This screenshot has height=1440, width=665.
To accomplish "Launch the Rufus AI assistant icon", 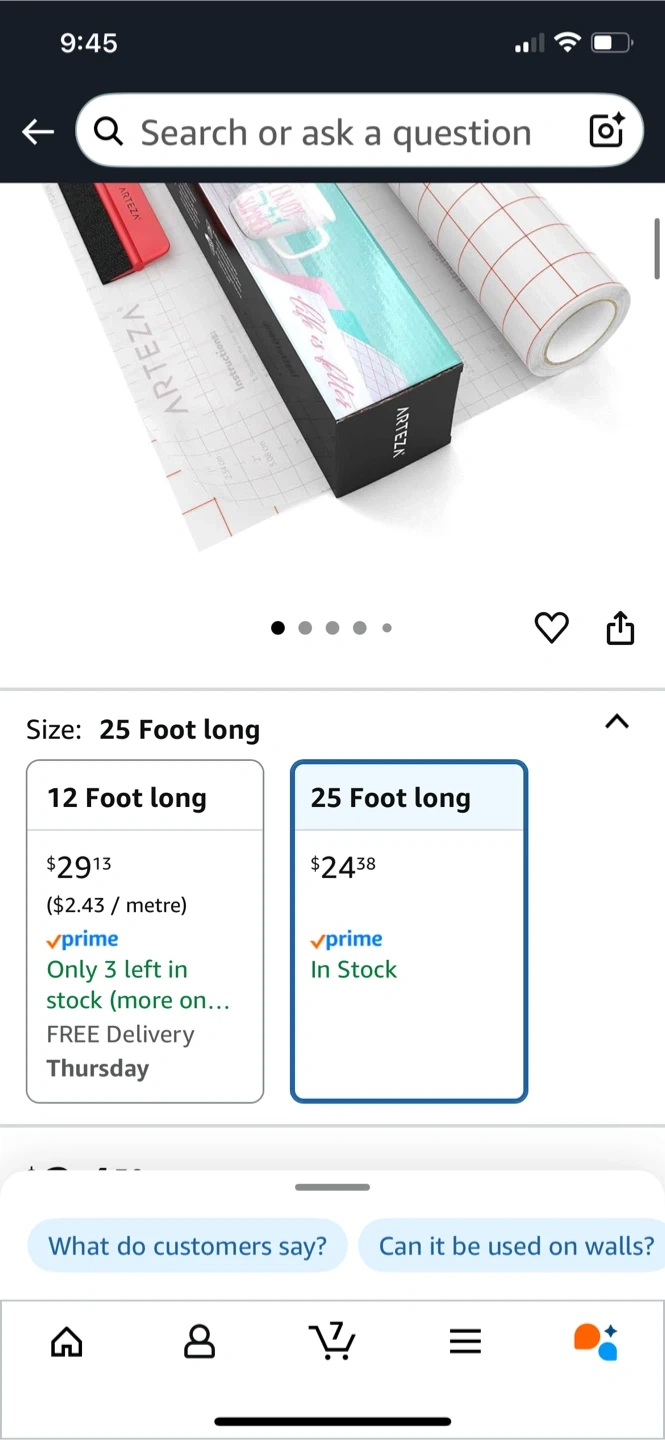I will coord(596,1341).
